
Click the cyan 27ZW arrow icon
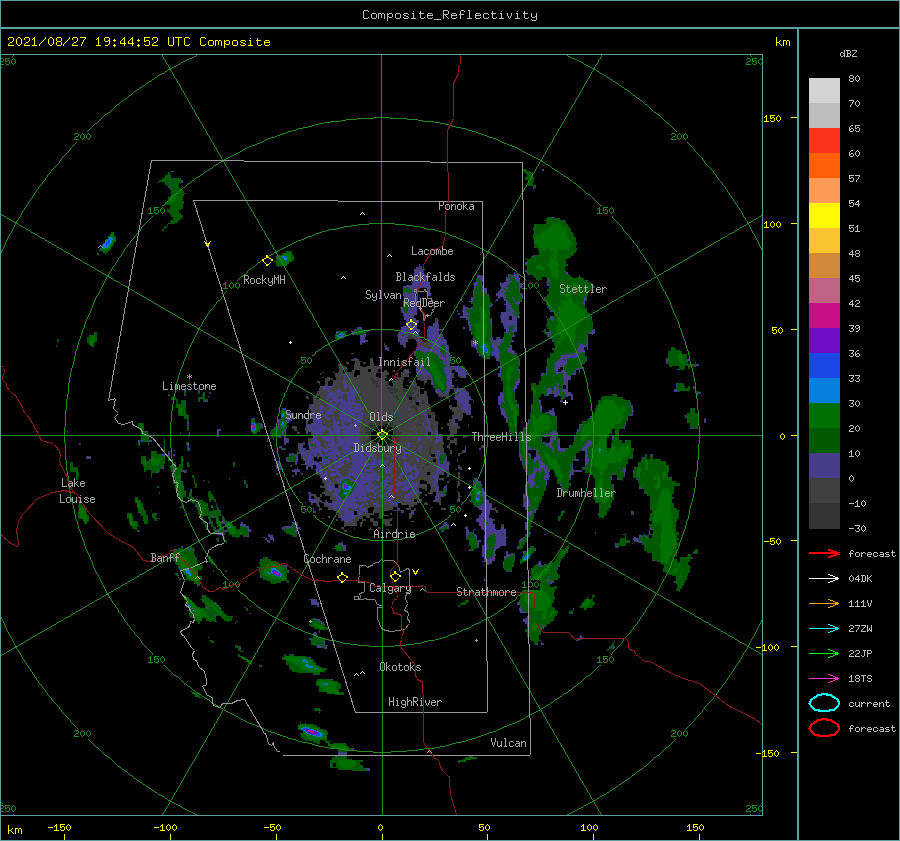[824, 629]
